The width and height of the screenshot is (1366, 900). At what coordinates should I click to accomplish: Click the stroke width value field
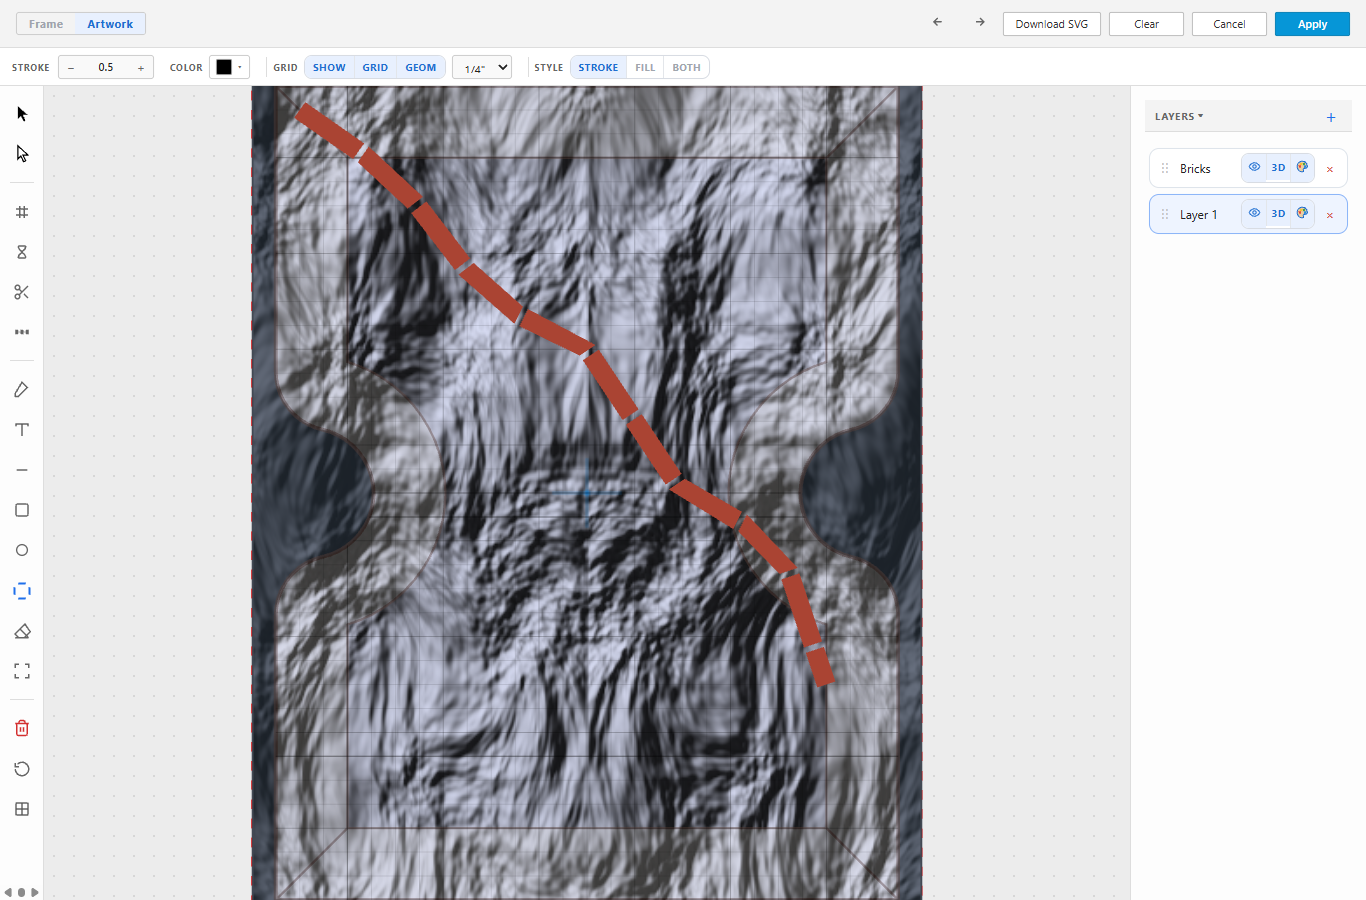click(x=106, y=67)
